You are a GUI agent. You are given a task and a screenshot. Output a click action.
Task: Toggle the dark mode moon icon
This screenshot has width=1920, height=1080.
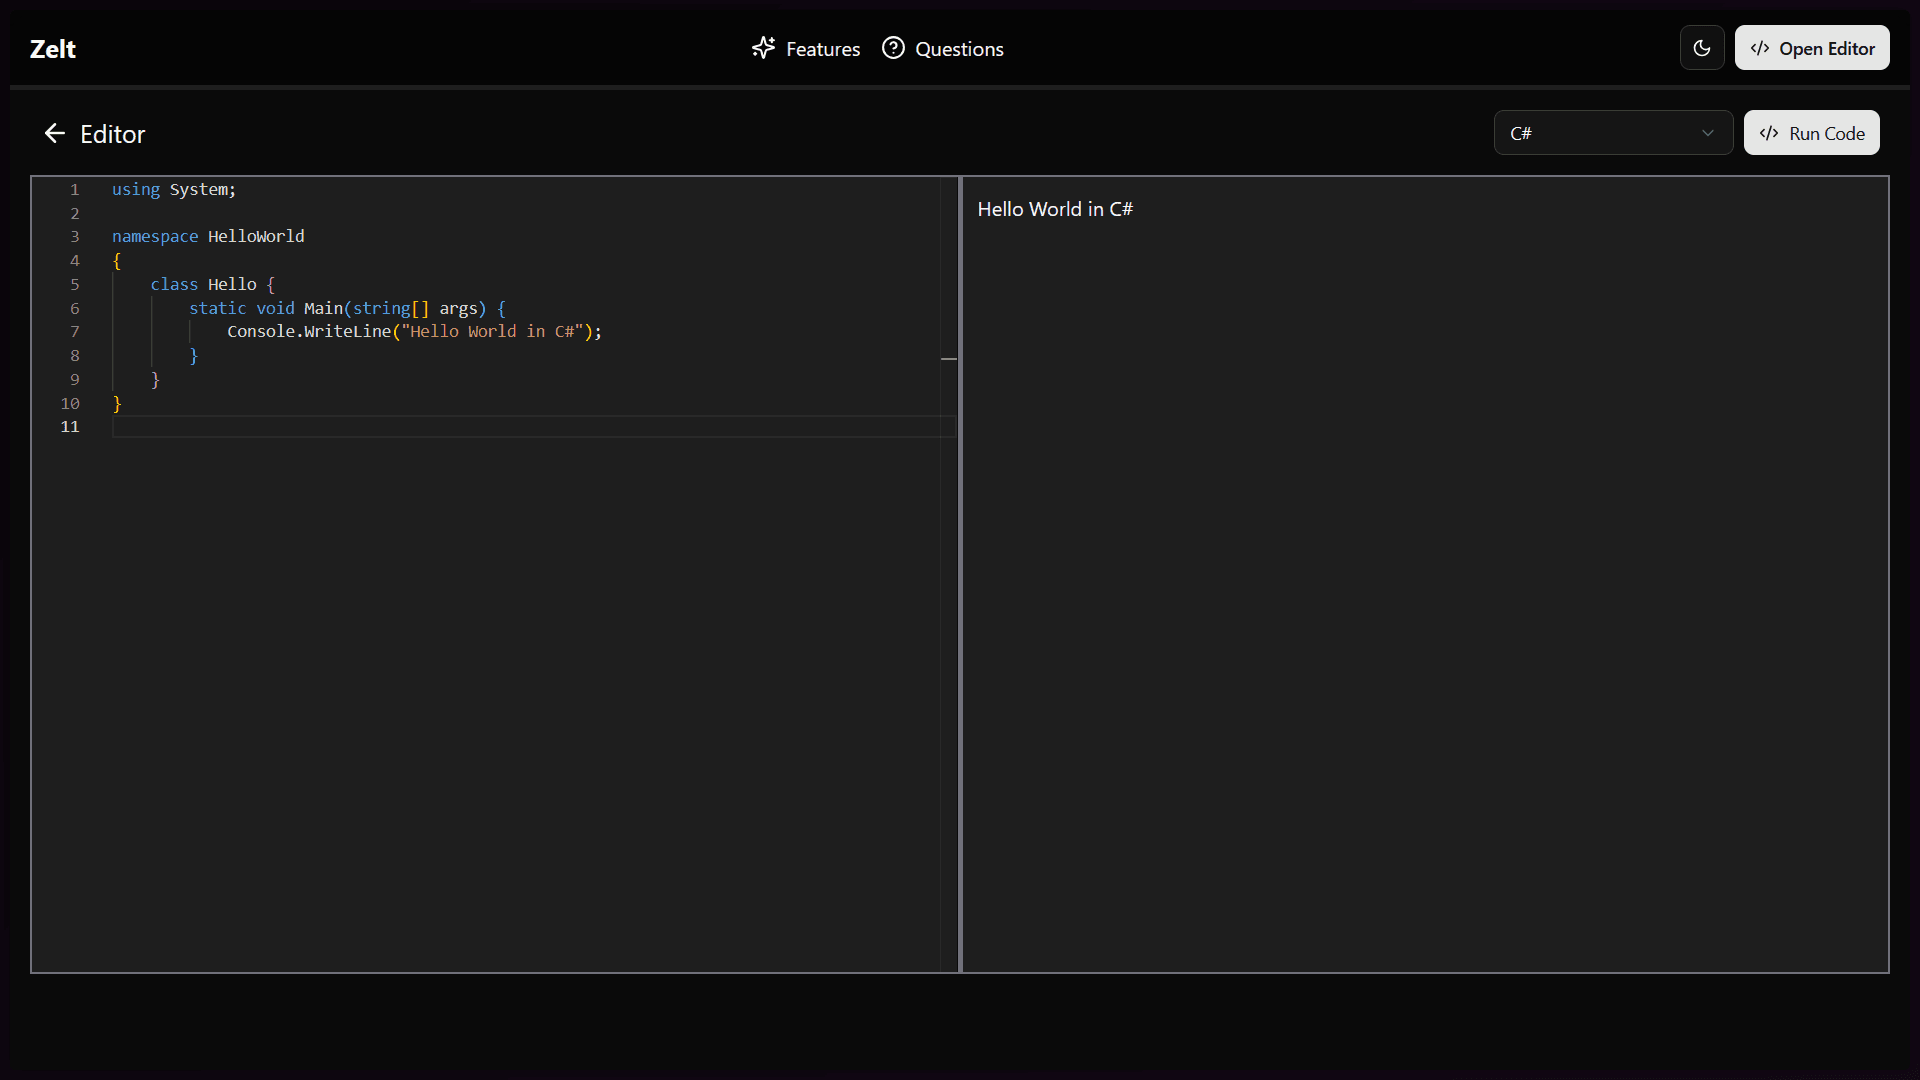[x=1702, y=48]
